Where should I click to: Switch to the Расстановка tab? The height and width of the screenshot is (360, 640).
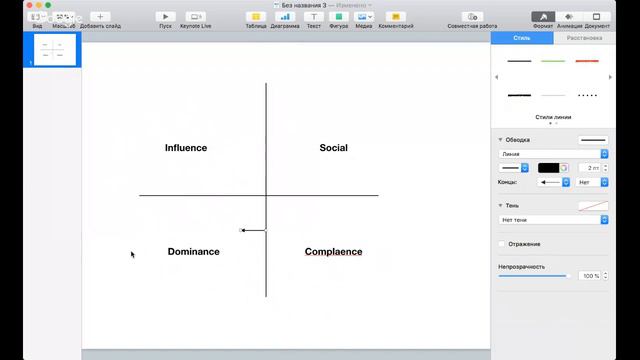[x=584, y=38]
